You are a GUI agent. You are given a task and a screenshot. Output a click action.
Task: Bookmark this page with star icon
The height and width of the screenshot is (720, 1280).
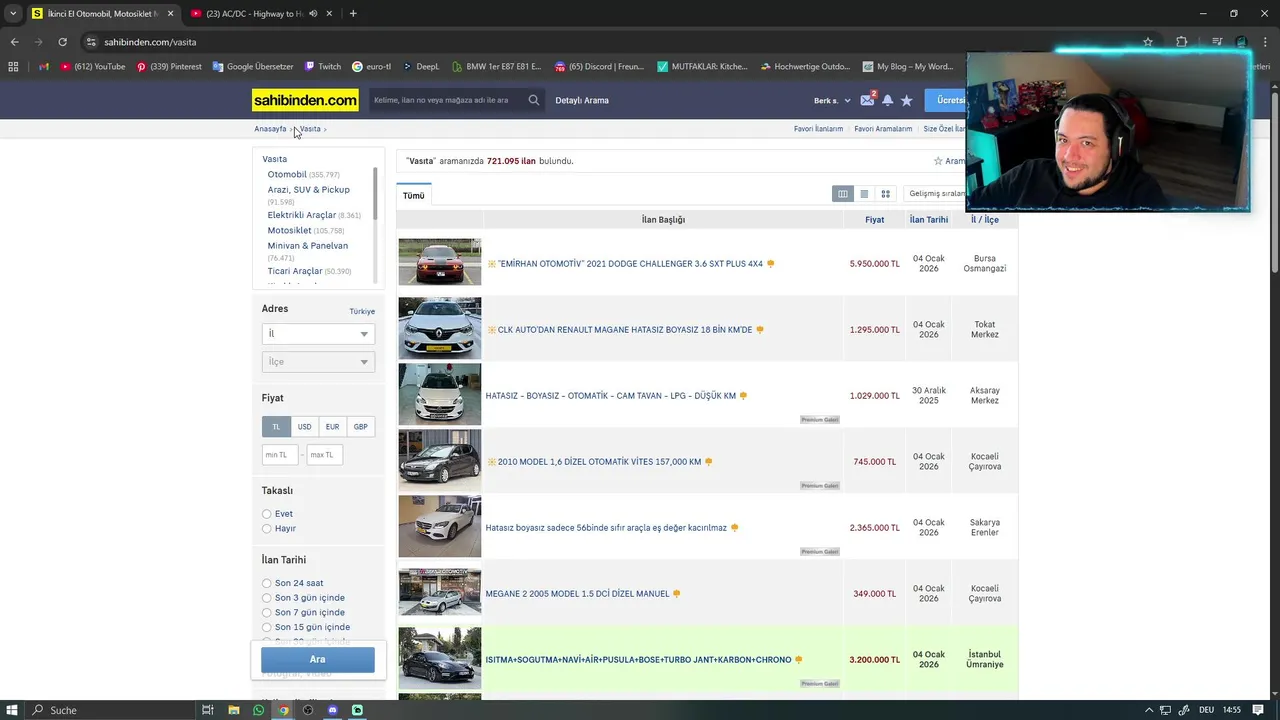click(x=1148, y=42)
